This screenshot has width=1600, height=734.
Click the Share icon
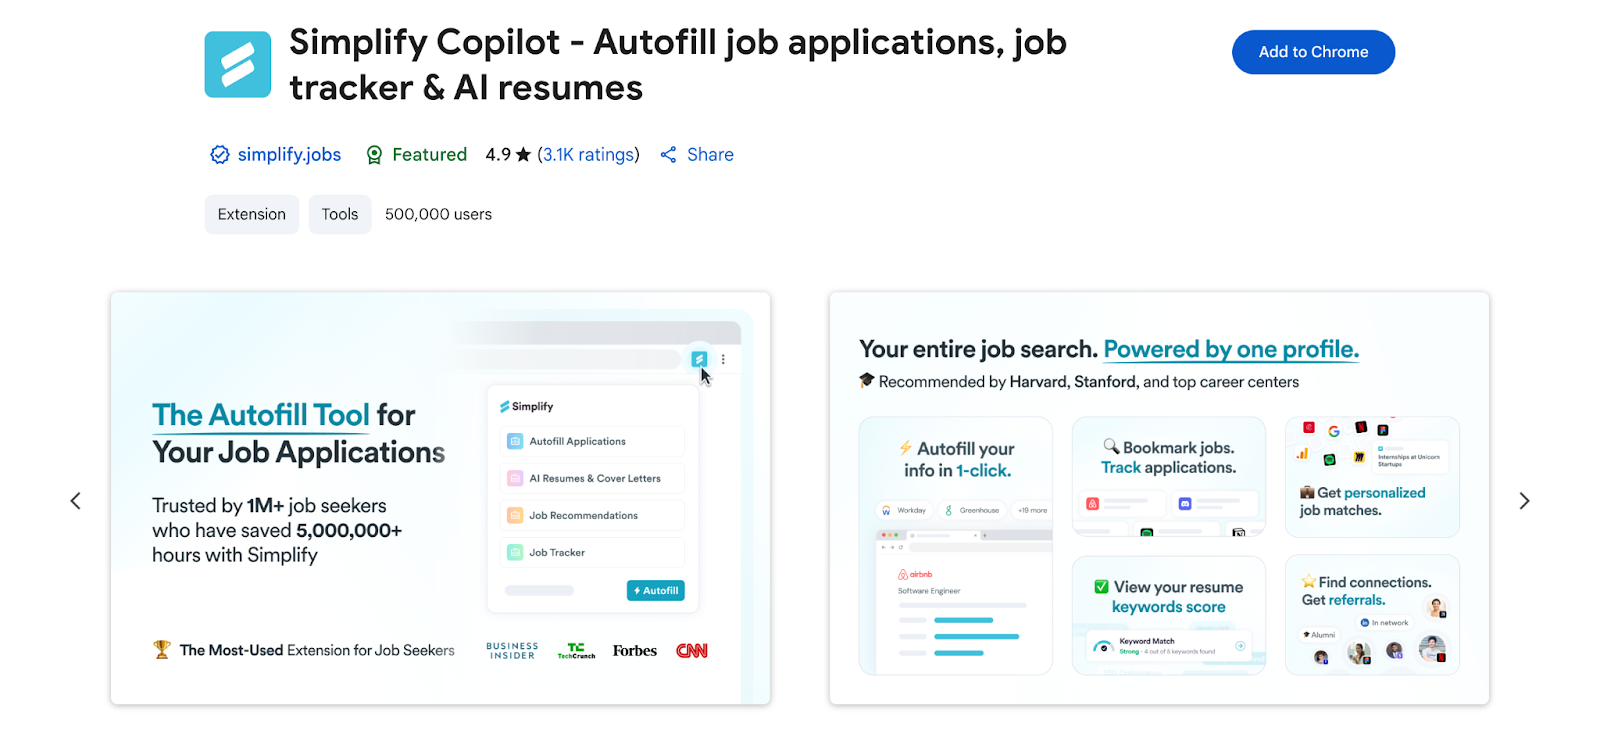coord(668,155)
